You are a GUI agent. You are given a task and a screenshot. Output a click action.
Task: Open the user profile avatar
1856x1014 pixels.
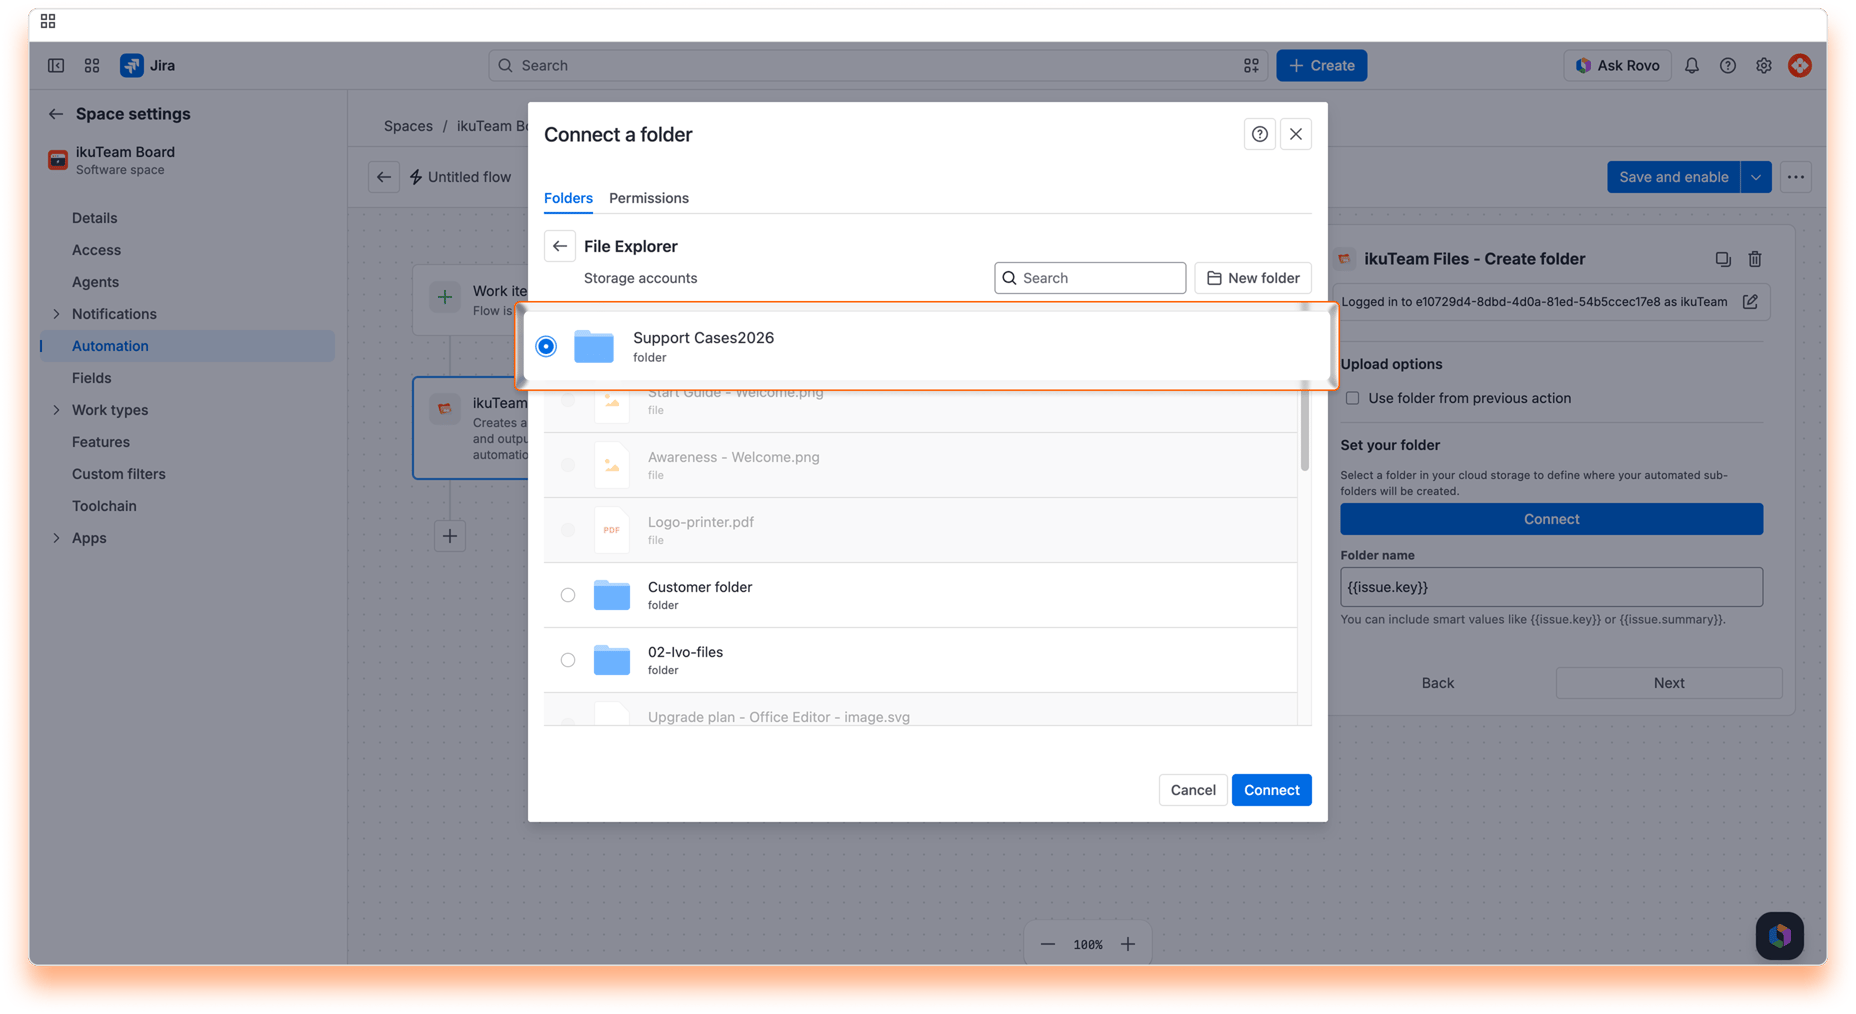pyautogui.click(x=1800, y=66)
